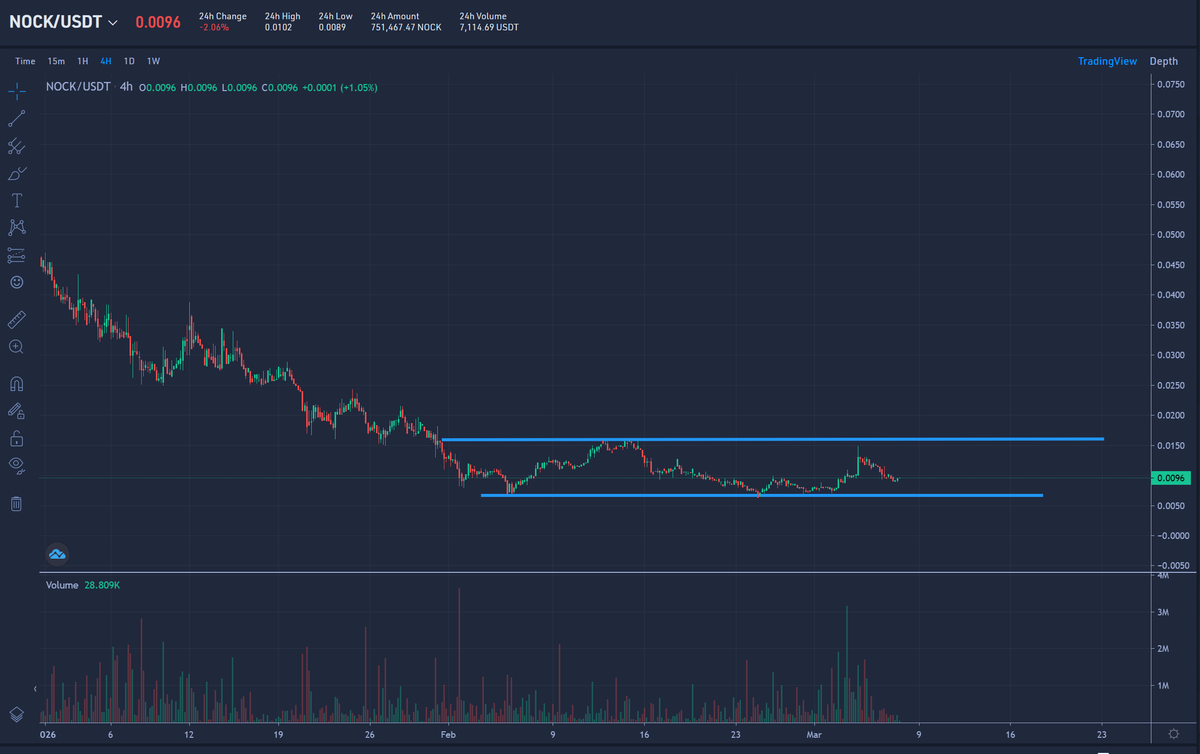Open the NOCK/USDT pair selector dropdown
Image resolution: width=1200 pixels, height=754 pixels.
63,22
